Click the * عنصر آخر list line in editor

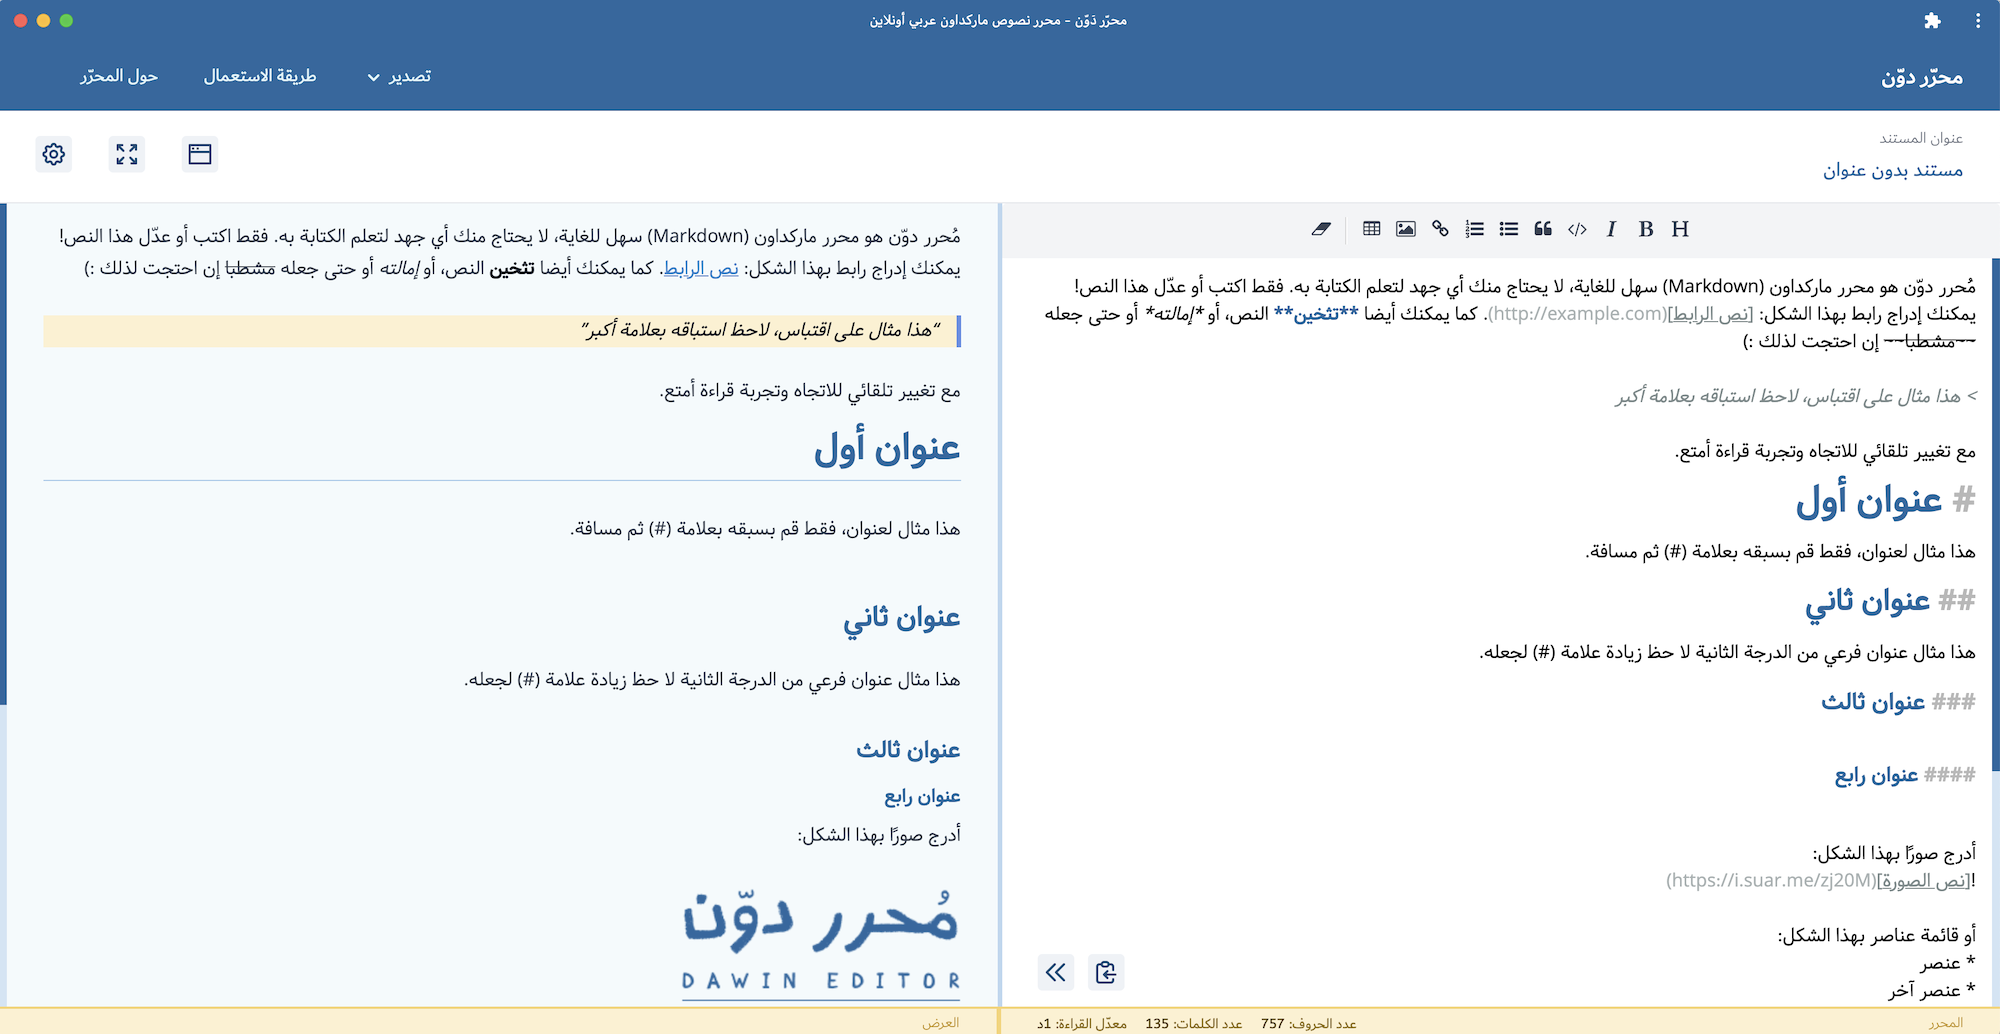(x=1932, y=990)
